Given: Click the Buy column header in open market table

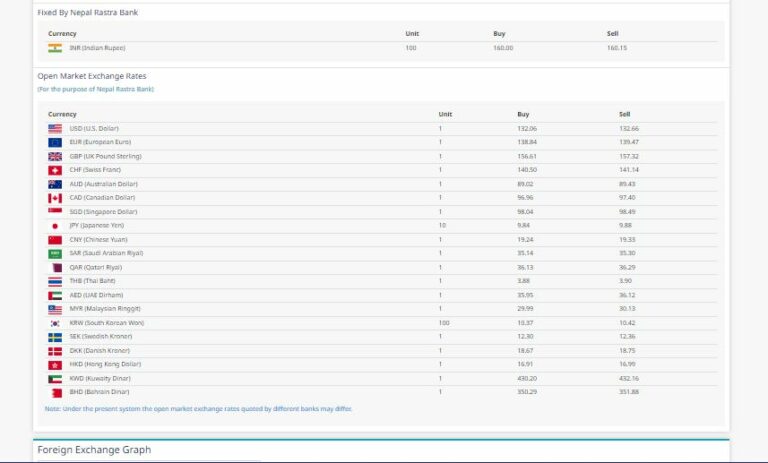Looking at the screenshot, I should point(523,114).
